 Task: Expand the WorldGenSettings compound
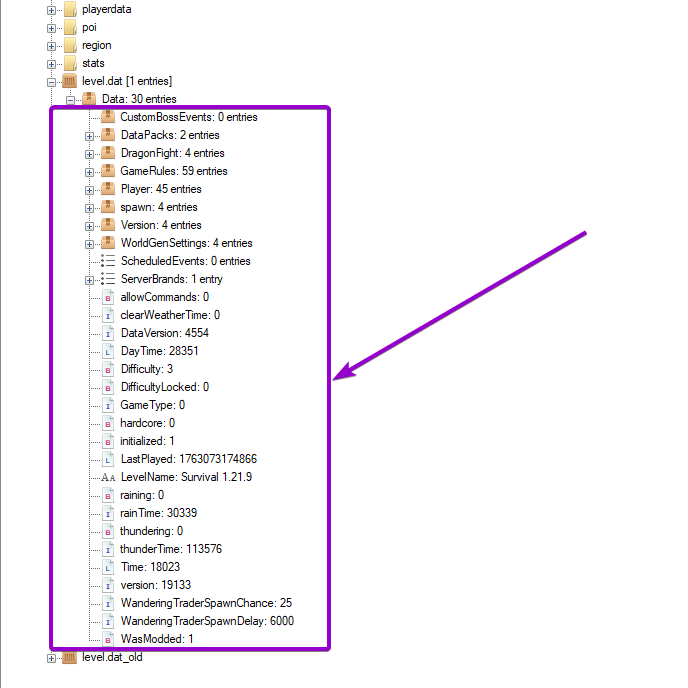pyautogui.click(x=89, y=244)
